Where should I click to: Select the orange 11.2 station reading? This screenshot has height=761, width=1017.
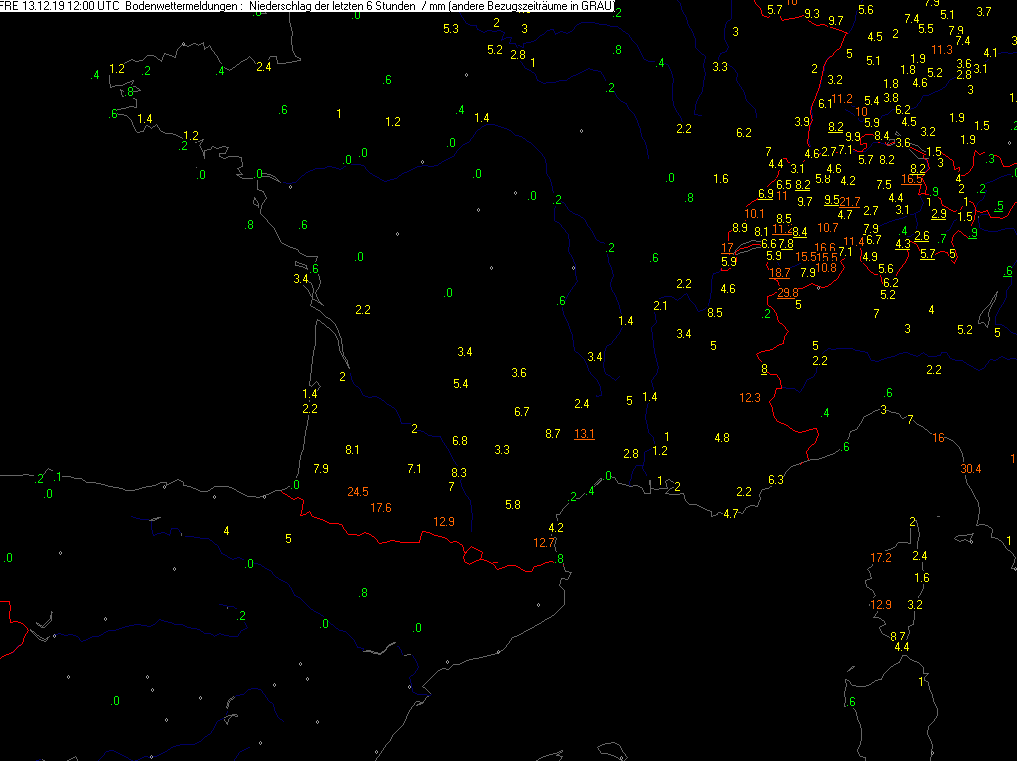click(x=842, y=98)
